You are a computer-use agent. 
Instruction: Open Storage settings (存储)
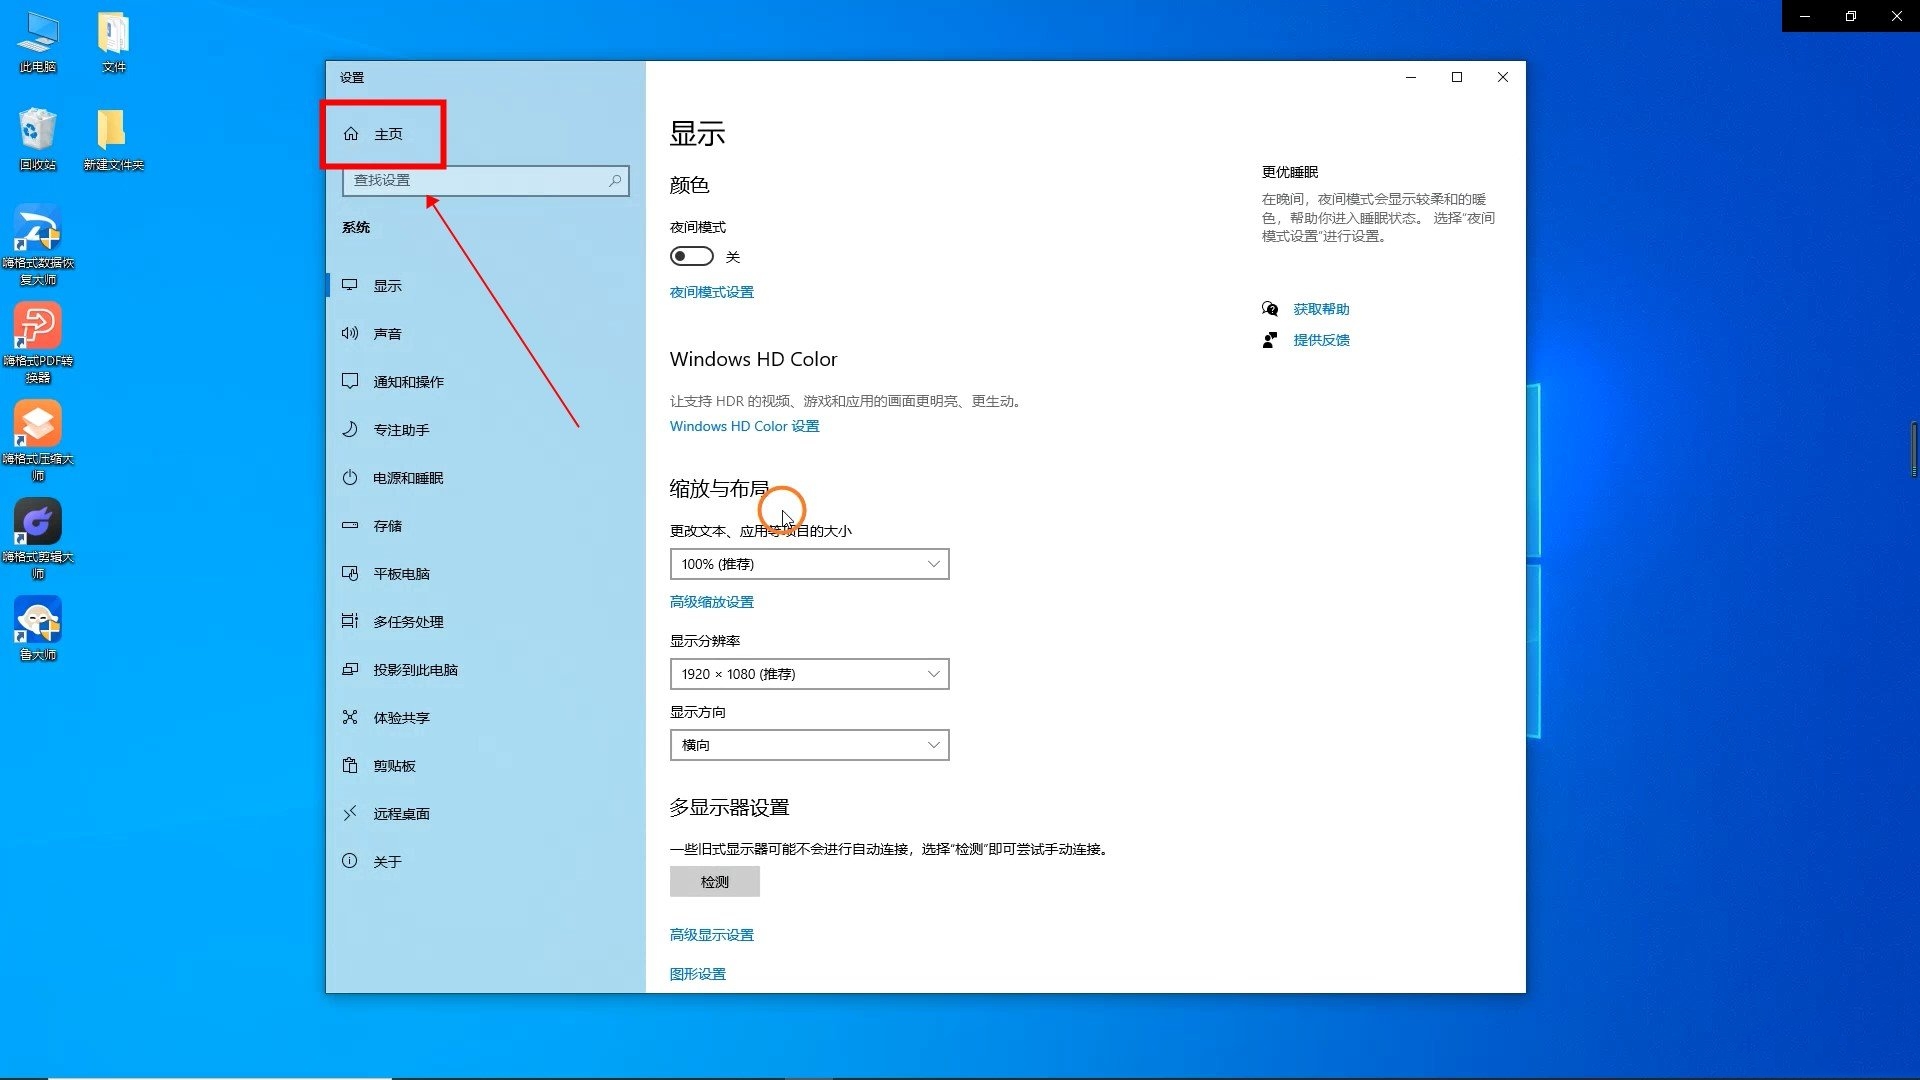389,525
